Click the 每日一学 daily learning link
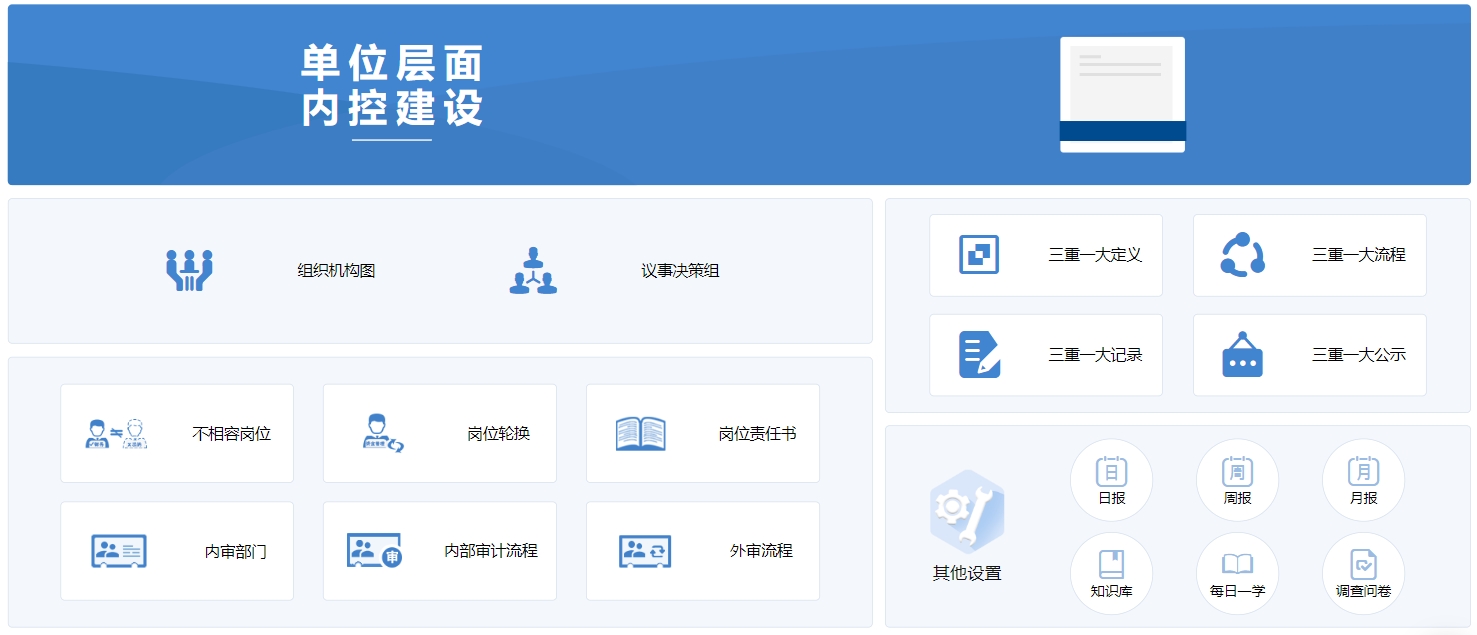1477x635 pixels. [1237, 573]
